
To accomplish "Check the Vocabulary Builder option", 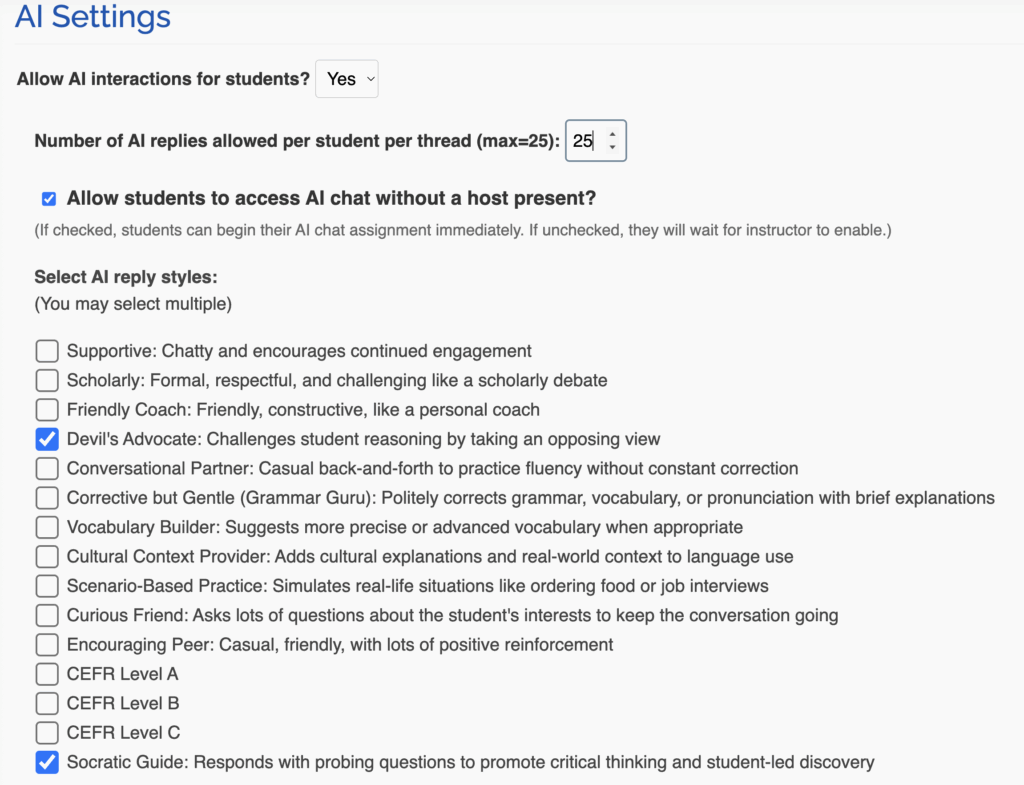I will point(47,527).
